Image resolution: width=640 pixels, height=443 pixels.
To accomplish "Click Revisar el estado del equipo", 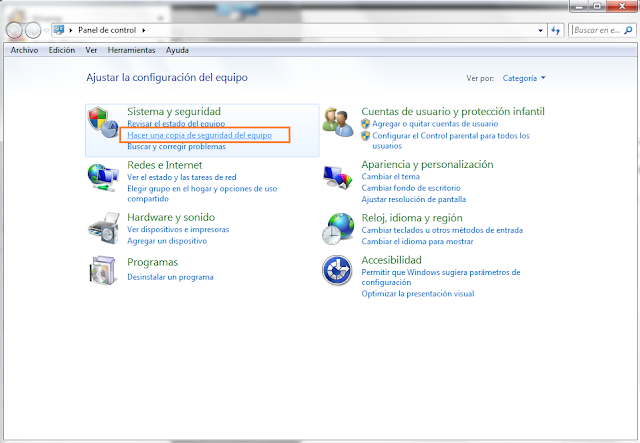I will click(176, 123).
